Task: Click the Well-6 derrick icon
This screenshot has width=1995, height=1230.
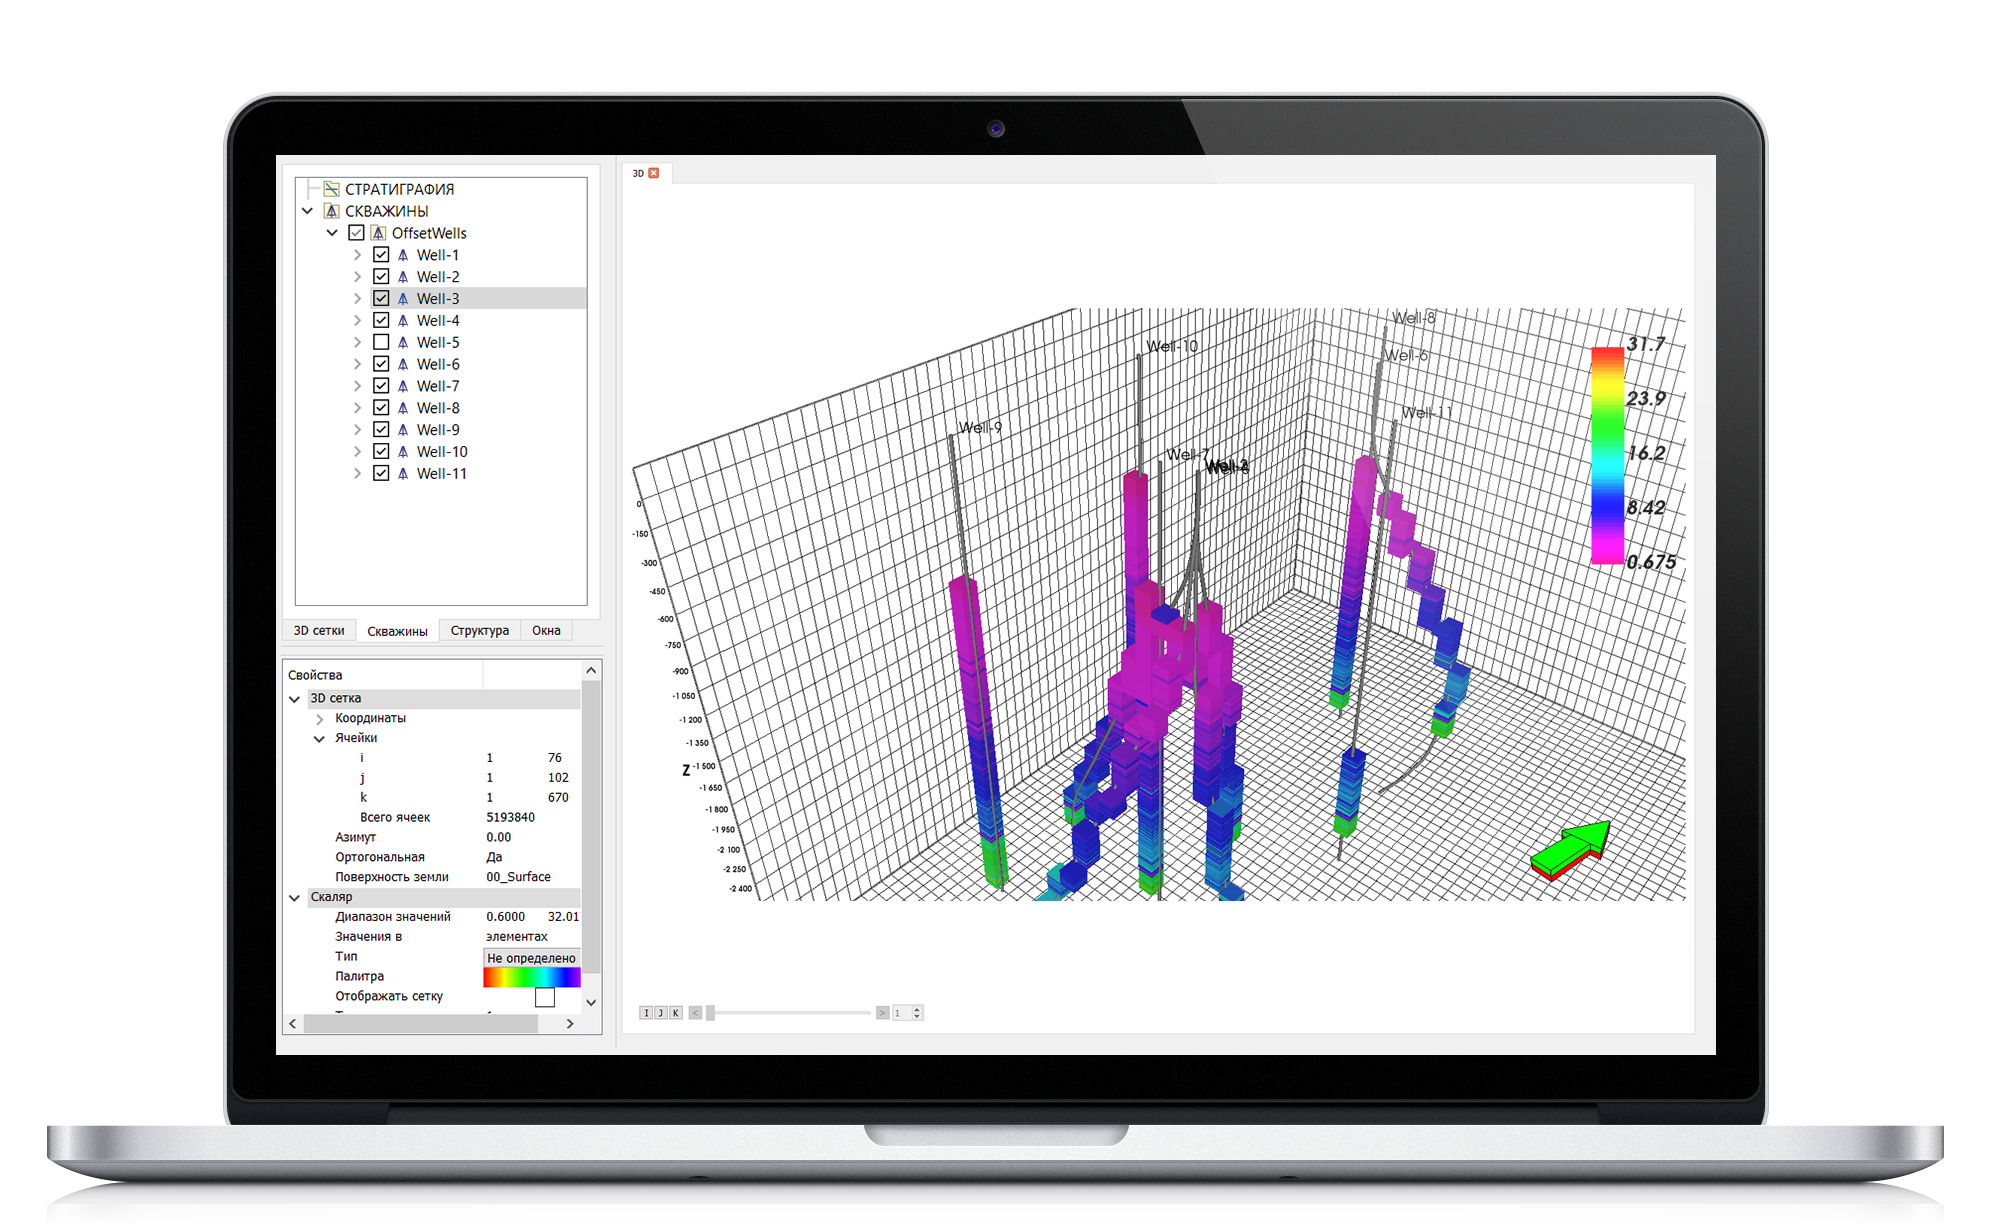Action: (403, 365)
